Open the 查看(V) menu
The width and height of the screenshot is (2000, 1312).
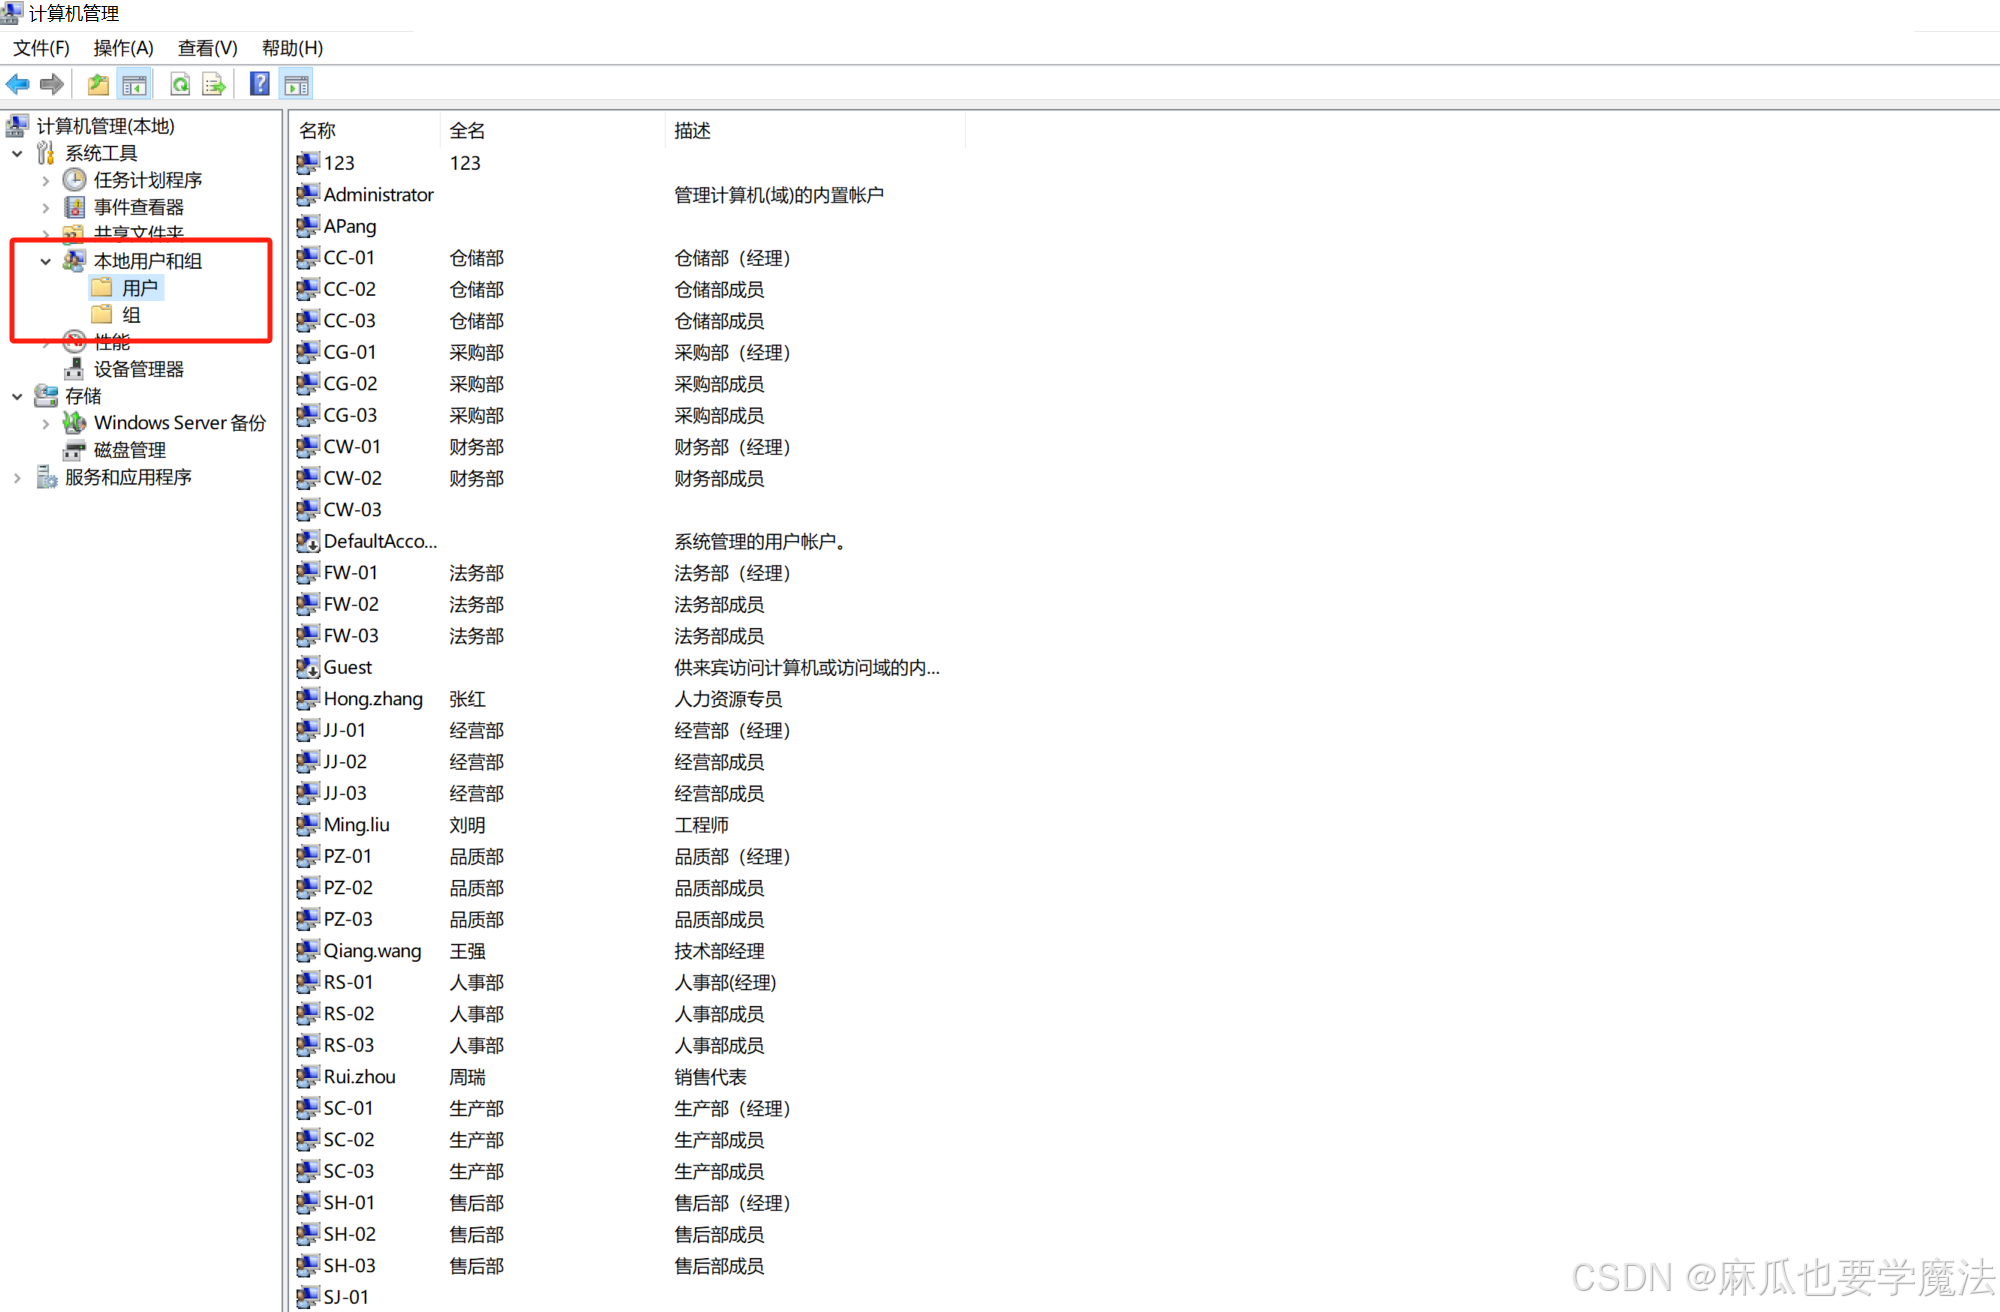click(207, 48)
